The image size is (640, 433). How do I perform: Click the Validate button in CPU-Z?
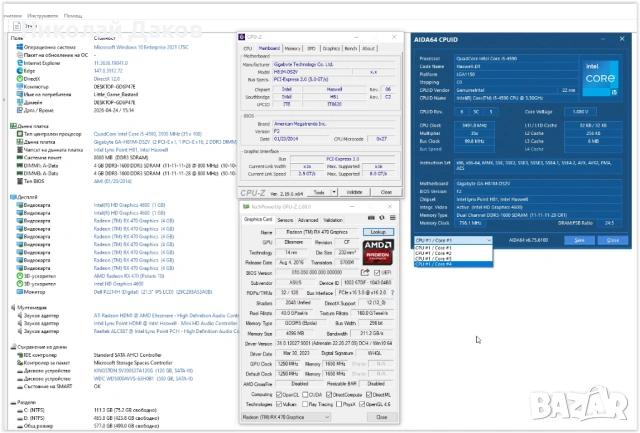tap(354, 192)
